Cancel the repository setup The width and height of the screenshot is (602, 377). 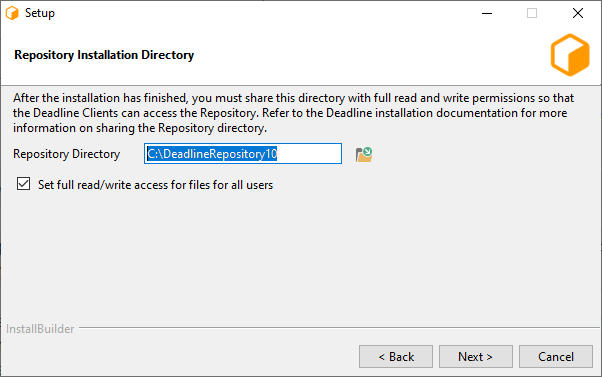[556, 356]
